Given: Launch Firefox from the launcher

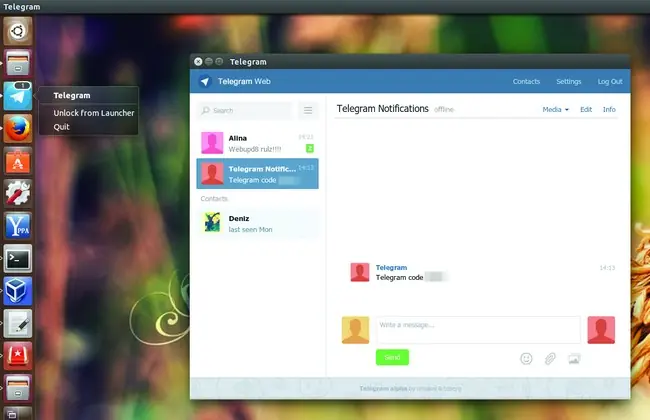Looking at the screenshot, I should pyautogui.click(x=18, y=128).
